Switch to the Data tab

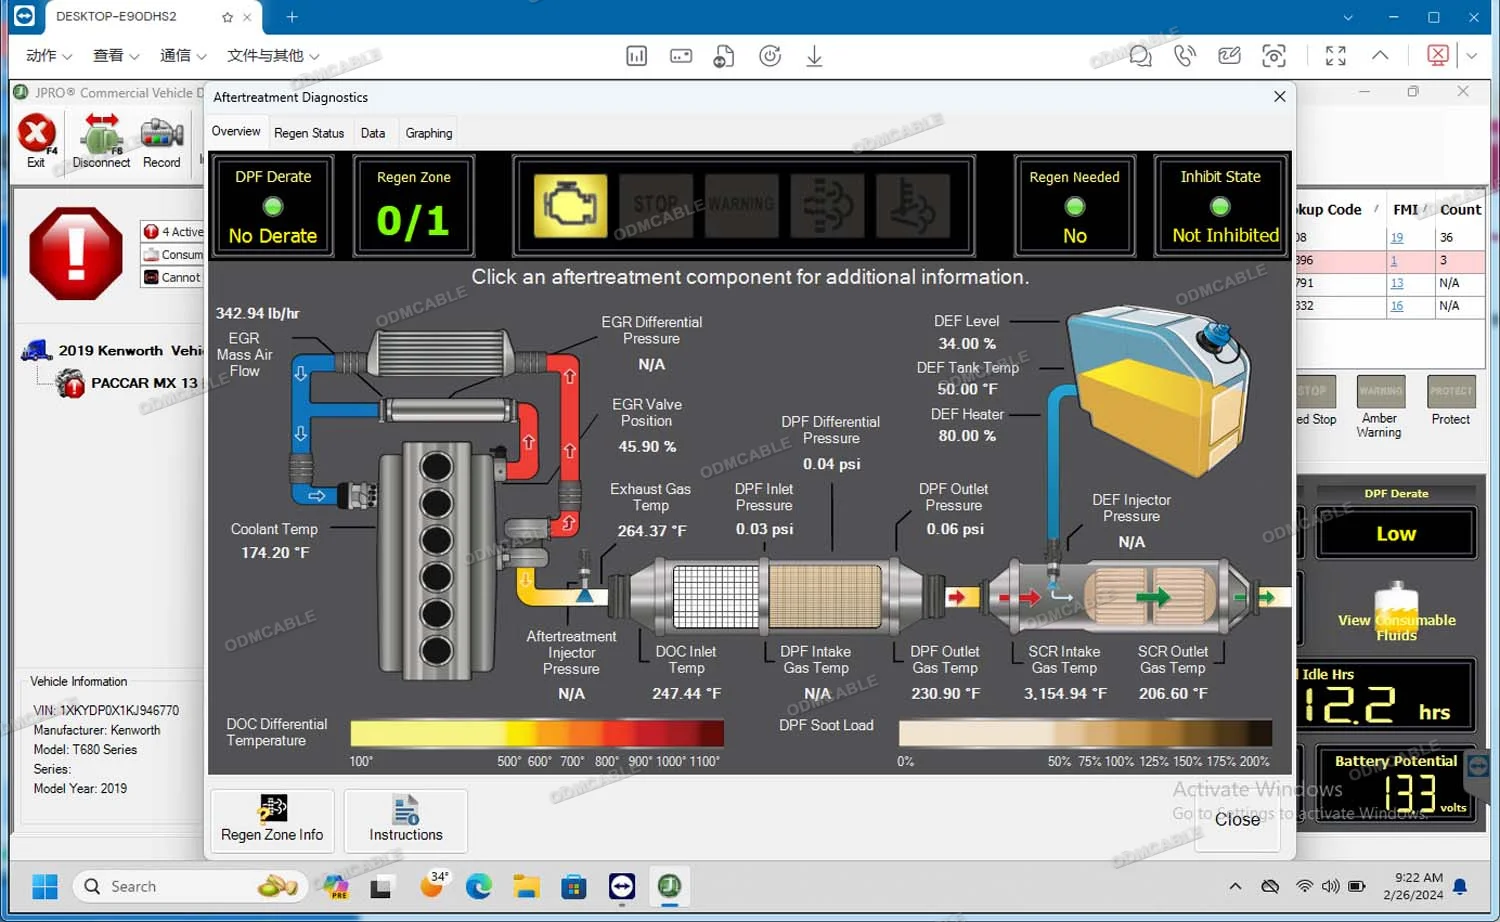point(373,133)
